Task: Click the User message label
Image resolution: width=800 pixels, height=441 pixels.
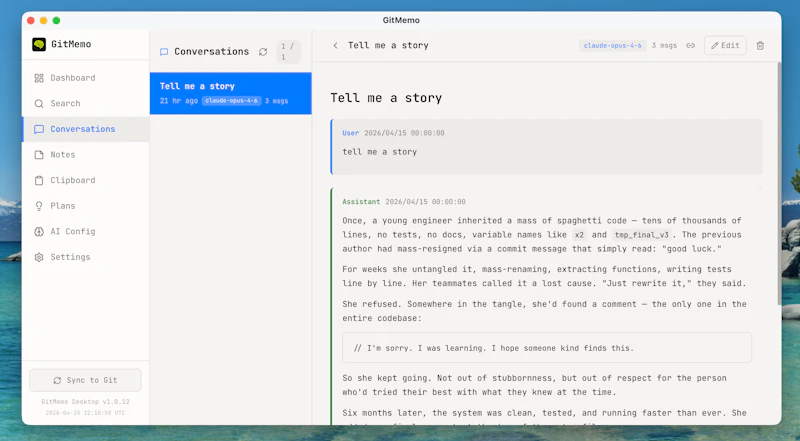Action: [x=351, y=133]
